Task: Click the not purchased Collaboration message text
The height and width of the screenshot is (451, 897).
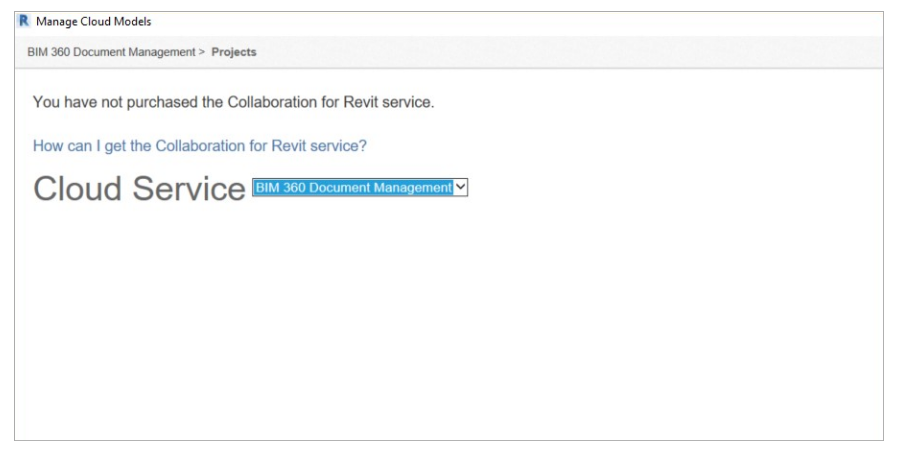Action: 233,103
